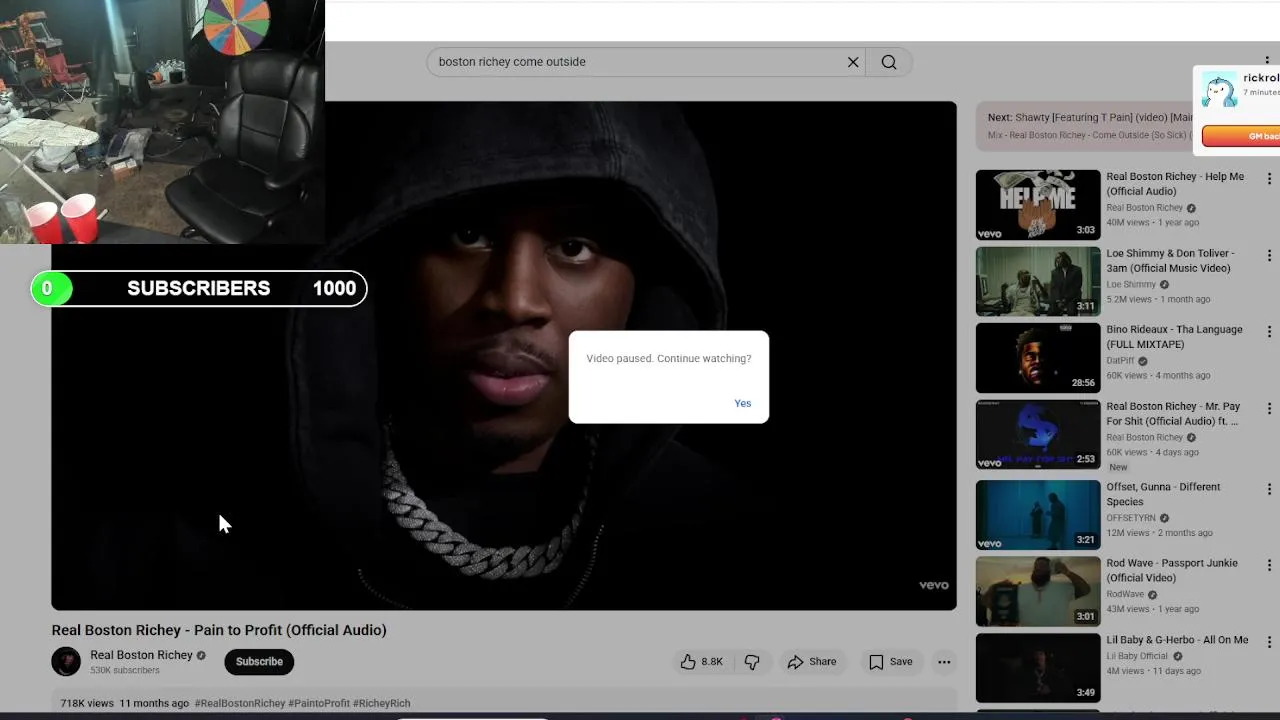Open the more actions ellipsis under the video
This screenshot has height=720, width=1280.
944,662
